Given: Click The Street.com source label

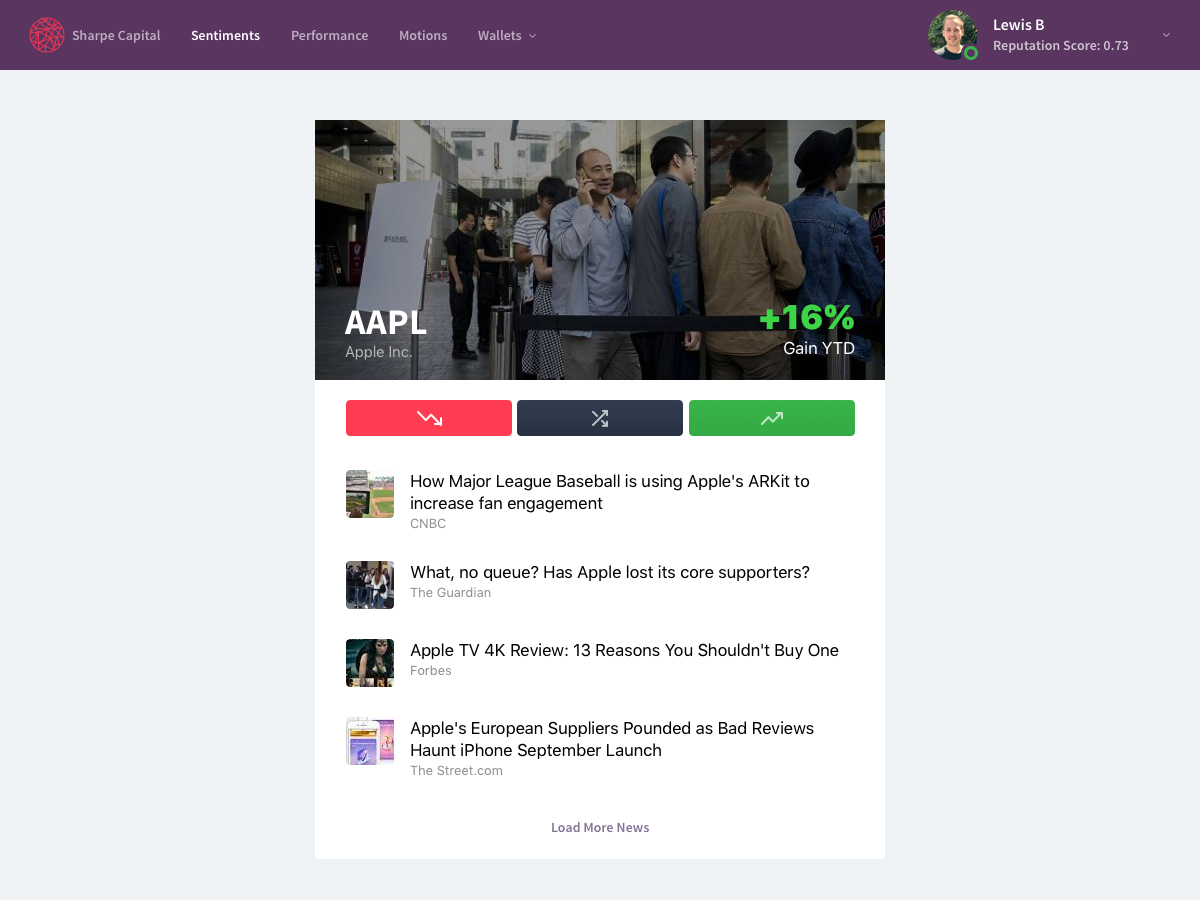Looking at the screenshot, I should click(456, 770).
